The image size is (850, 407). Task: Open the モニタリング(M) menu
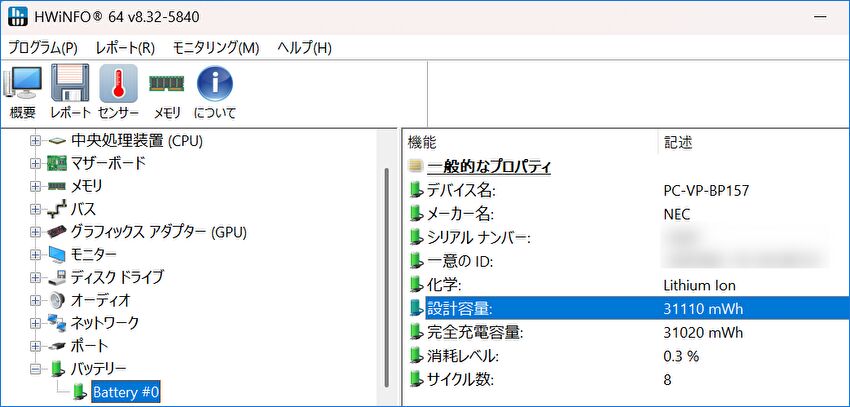click(x=215, y=48)
